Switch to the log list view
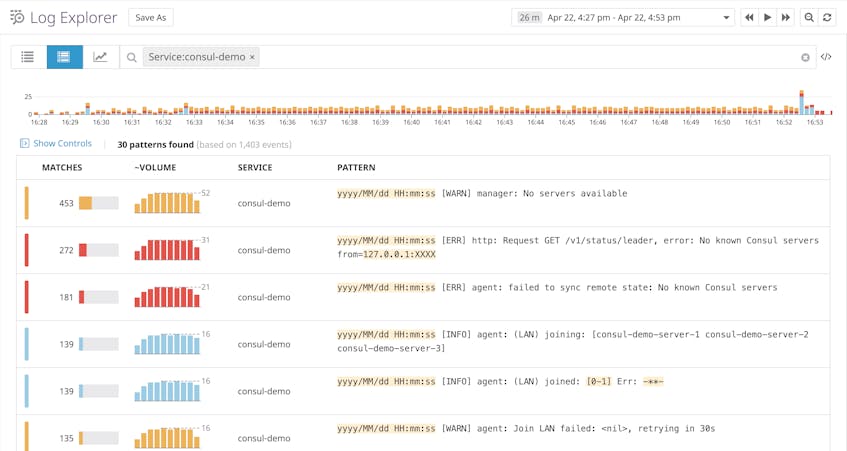 click(x=28, y=57)
